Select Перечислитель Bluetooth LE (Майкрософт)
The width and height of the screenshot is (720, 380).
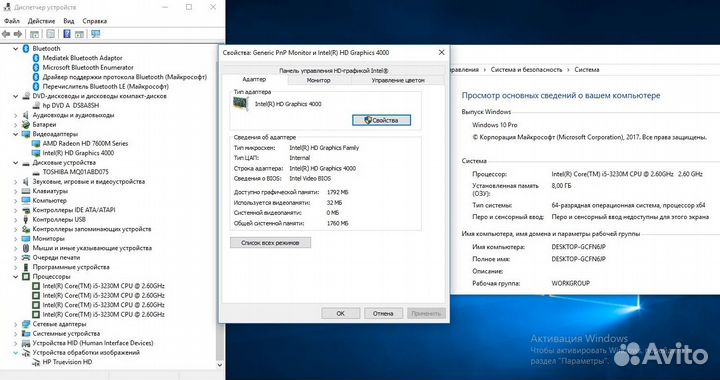[106, 87]
